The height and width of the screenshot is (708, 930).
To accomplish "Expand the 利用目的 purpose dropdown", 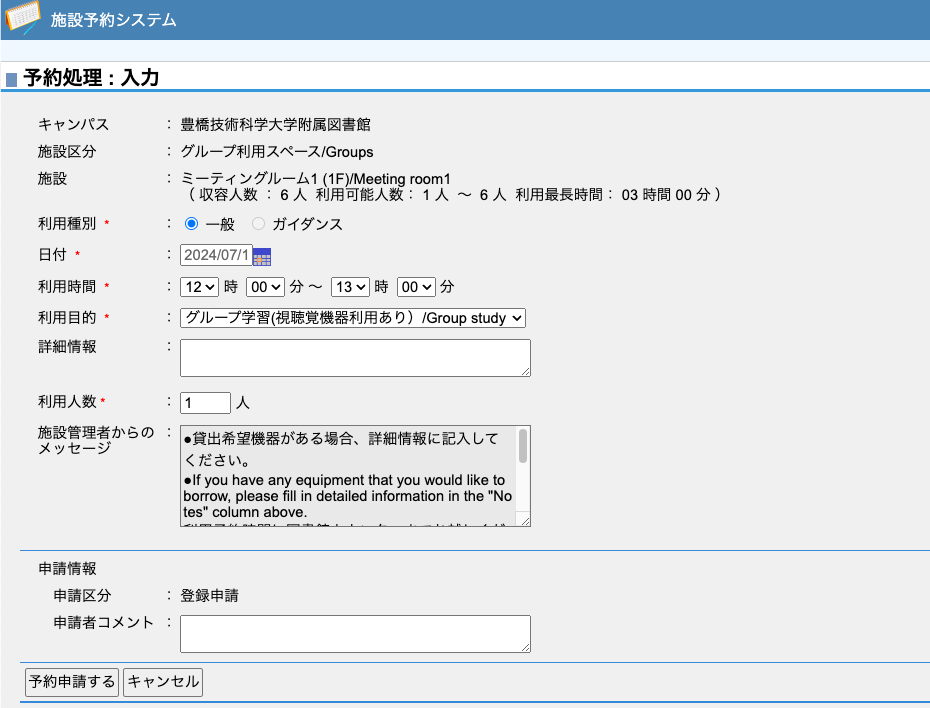I will 353,318.
